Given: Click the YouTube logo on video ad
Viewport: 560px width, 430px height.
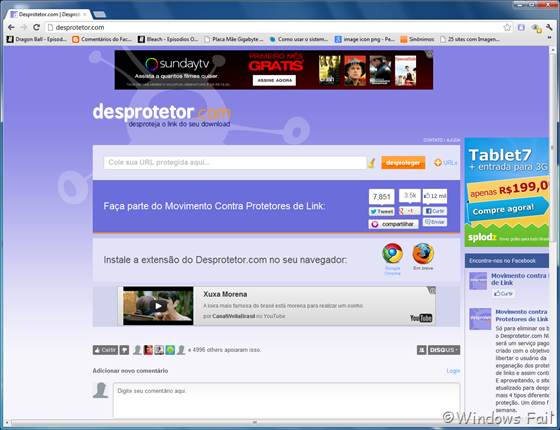Looking at the screenshot, I should tap(421, 318).
